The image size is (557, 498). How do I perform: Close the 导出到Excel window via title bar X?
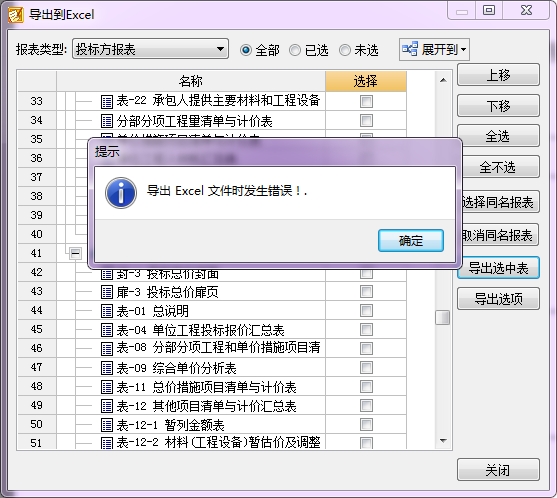click(x=526, y=10)
